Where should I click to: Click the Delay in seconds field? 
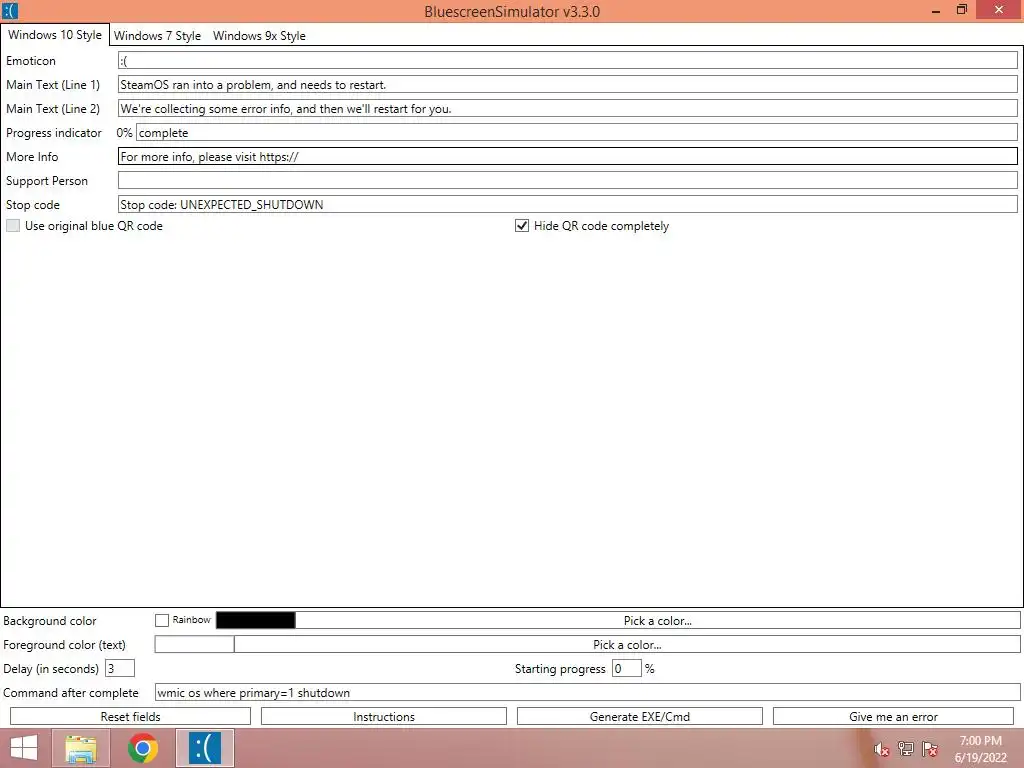[x=120, y=669]
